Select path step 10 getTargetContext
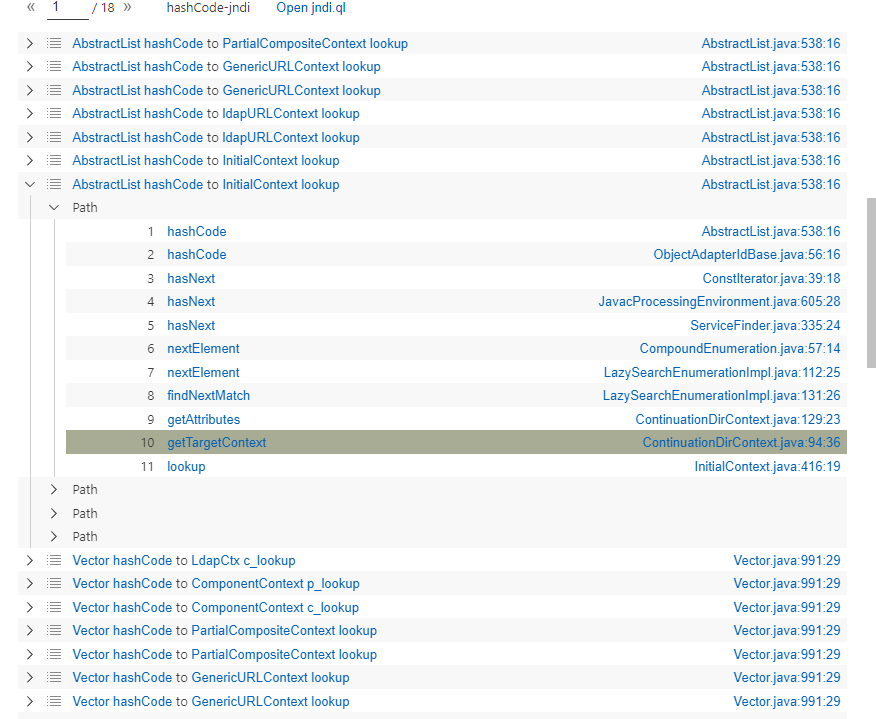 (x=216, y=443)
